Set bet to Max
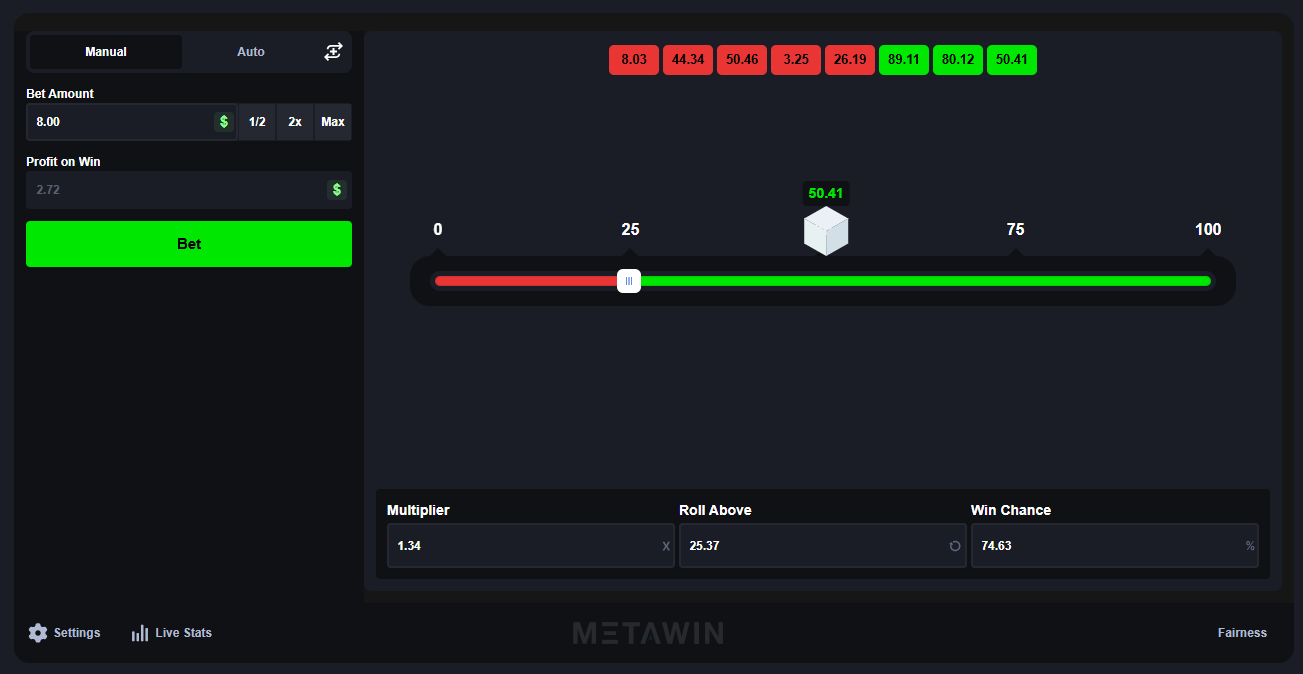 [x=333, y=122]
